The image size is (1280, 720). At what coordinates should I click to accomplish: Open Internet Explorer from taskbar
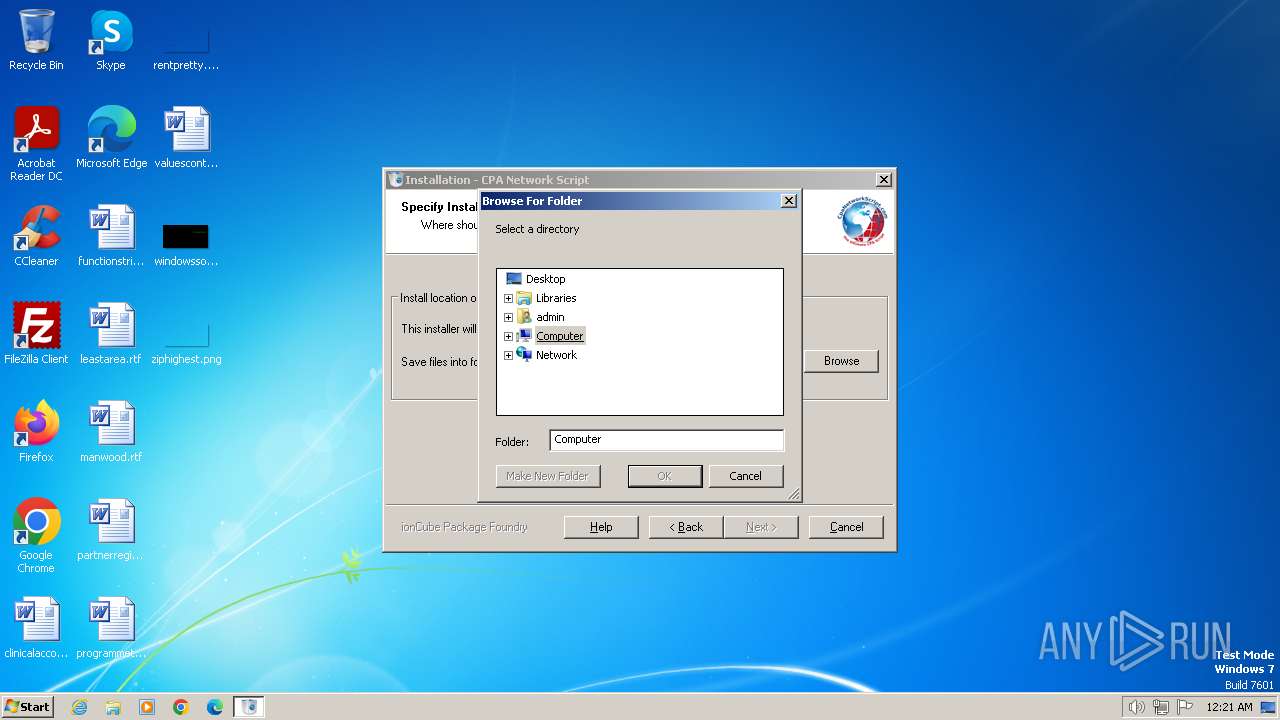pos(79,707)
